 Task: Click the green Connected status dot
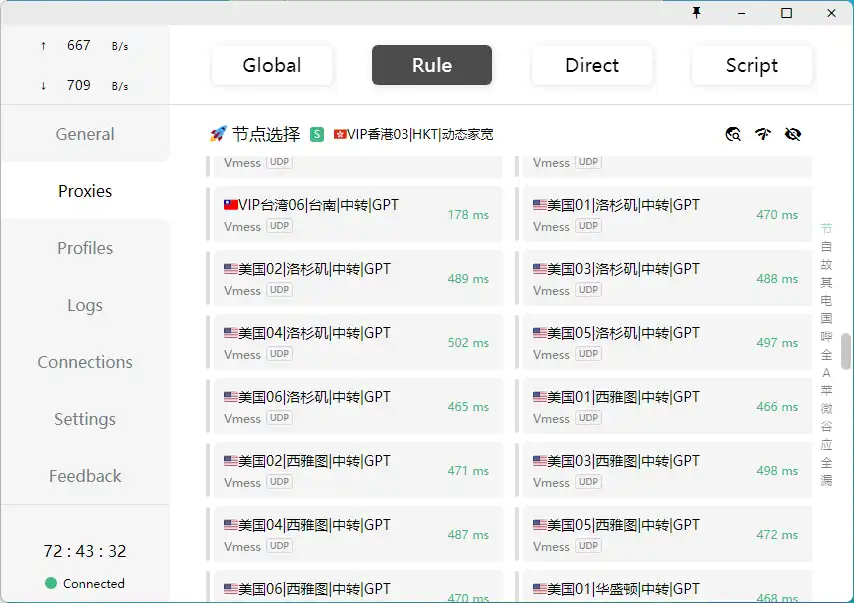[x=51, y=583]
